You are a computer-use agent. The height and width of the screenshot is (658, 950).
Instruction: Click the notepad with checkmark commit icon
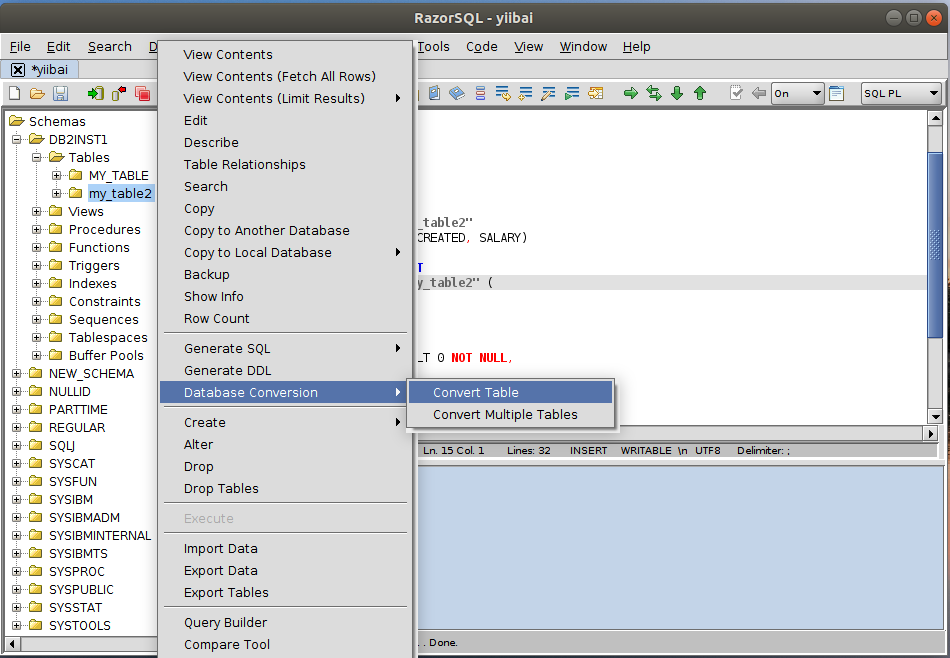point(736,93)
